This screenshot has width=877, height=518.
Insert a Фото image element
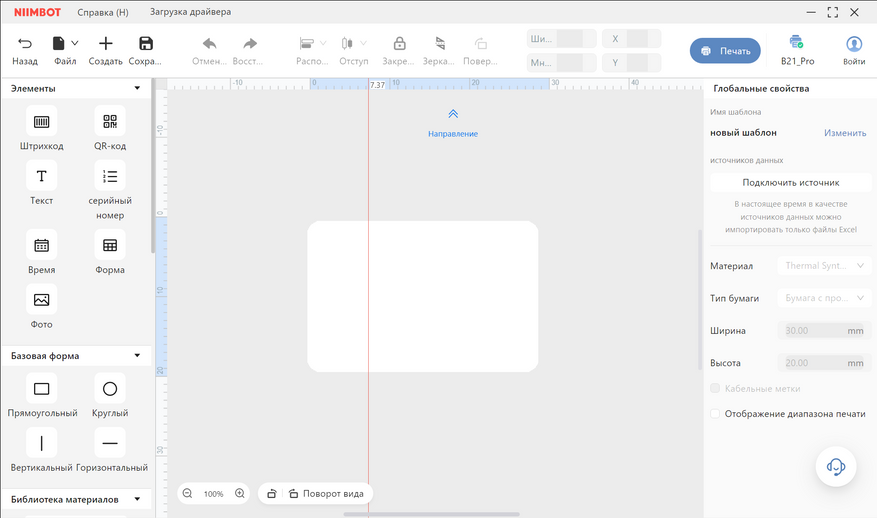click(41, 300)
